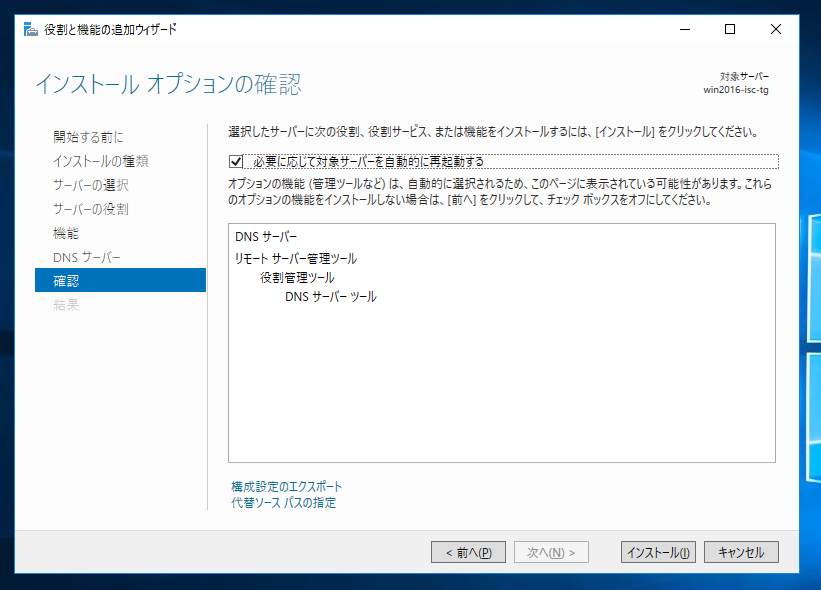Open the 代替ソース パスの指定 link
The width and height of the screenshot is (821, 590).
[284, 503]
